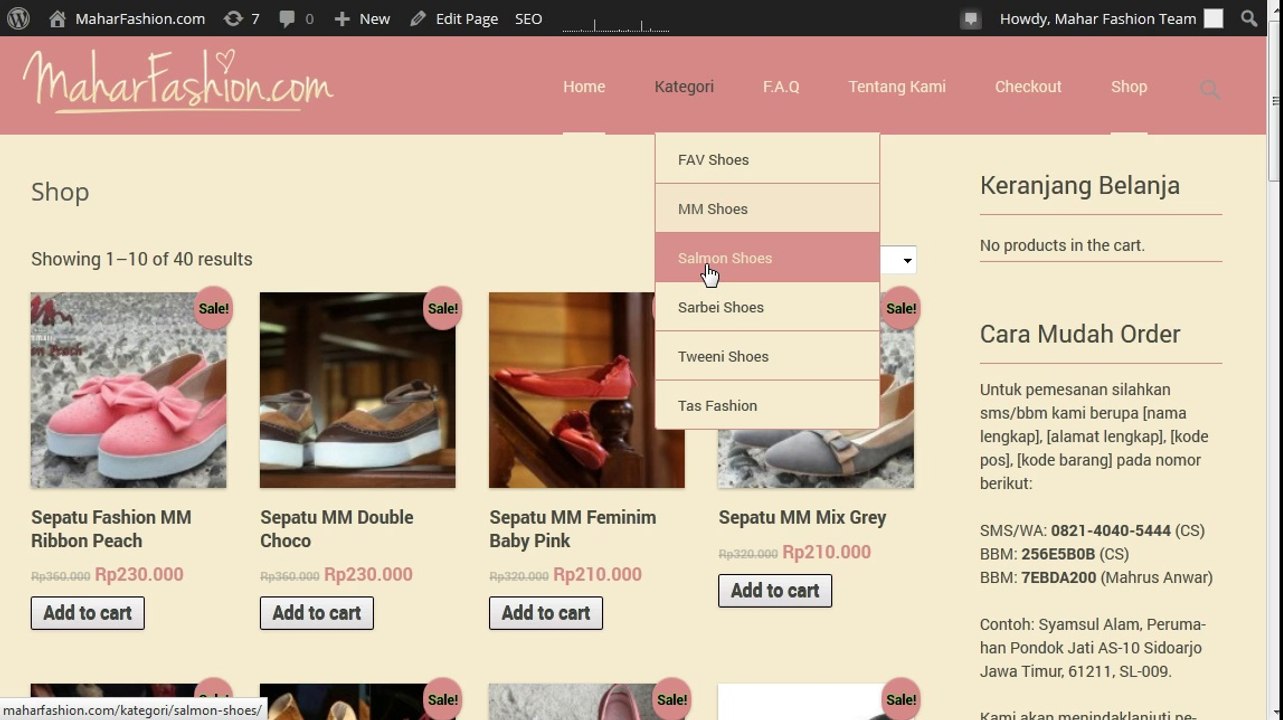Viewport: 1283px width, 720px height.
Task: Click Sepatu MM Double Choco title
Action: pyautogui.click(x=336, y=529)
